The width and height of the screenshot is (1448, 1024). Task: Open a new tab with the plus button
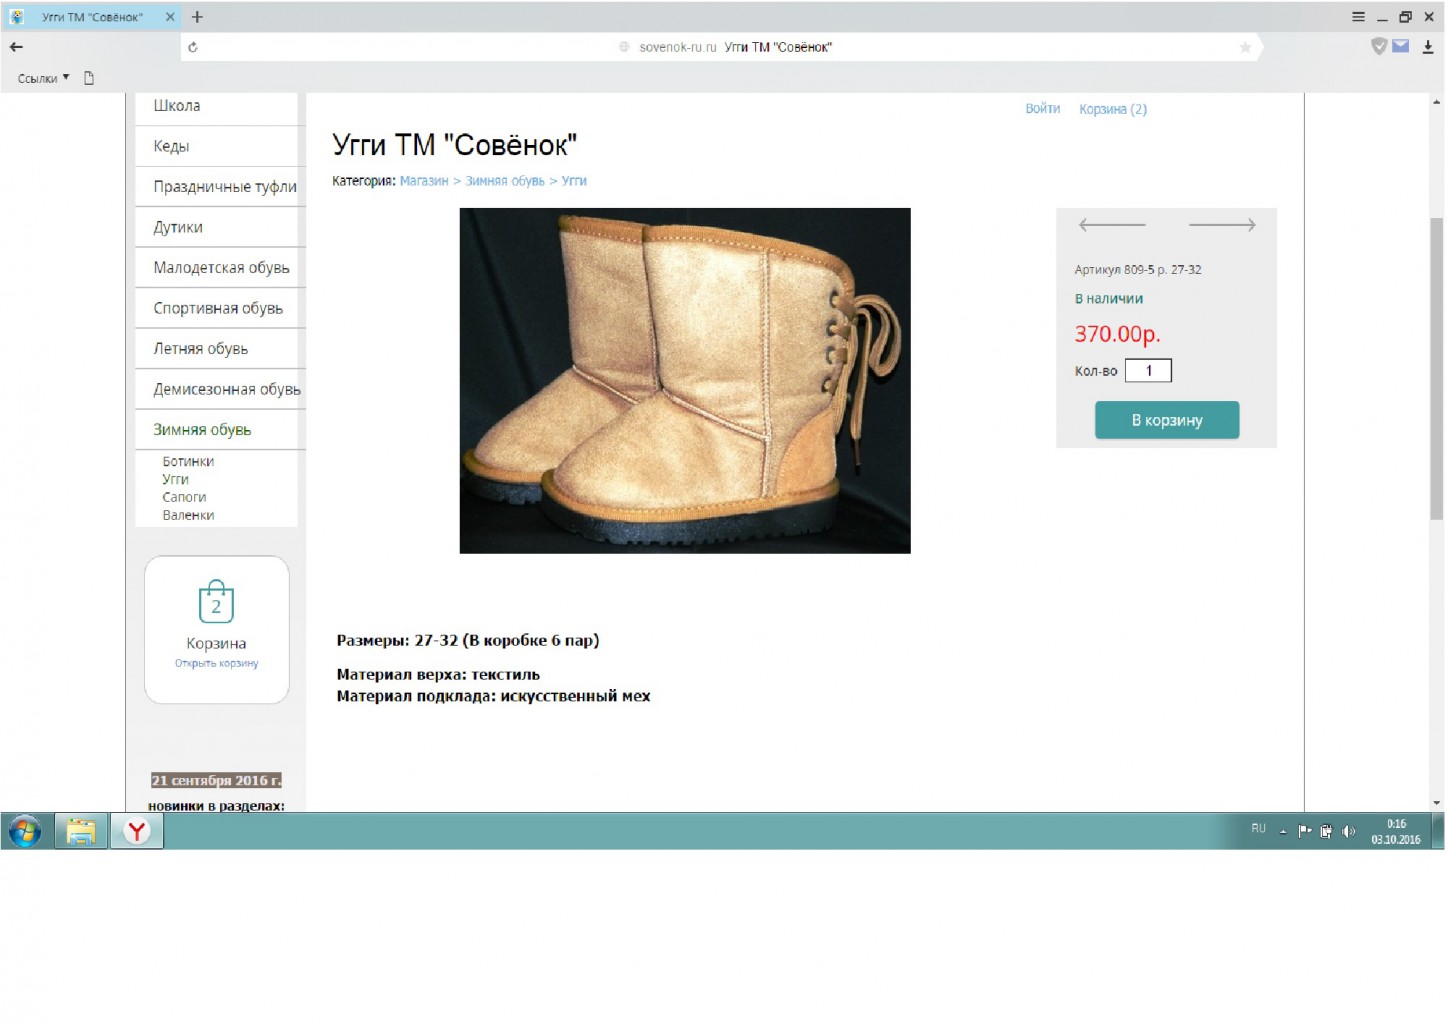pyautogui.click(x=197, y=17)
